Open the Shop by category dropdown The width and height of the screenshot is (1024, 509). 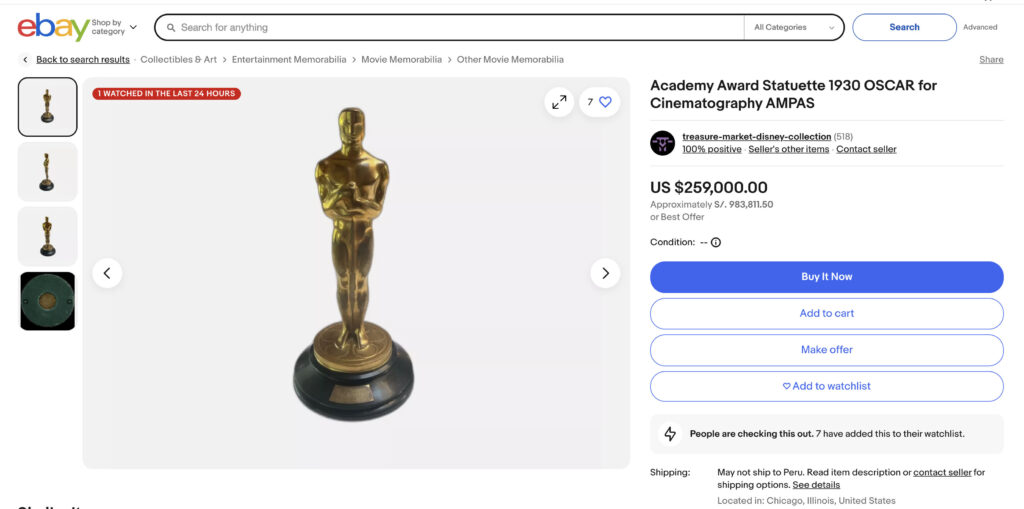click(114, 27)
